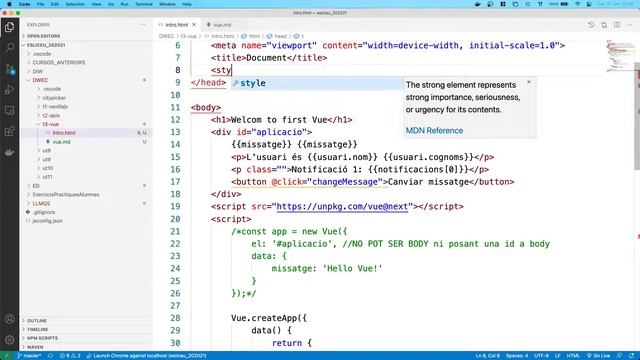640x360 pixels.
Task: Open timeline history icon in editor toolbar
Action: pyautogui.click(x=591, y=25)
